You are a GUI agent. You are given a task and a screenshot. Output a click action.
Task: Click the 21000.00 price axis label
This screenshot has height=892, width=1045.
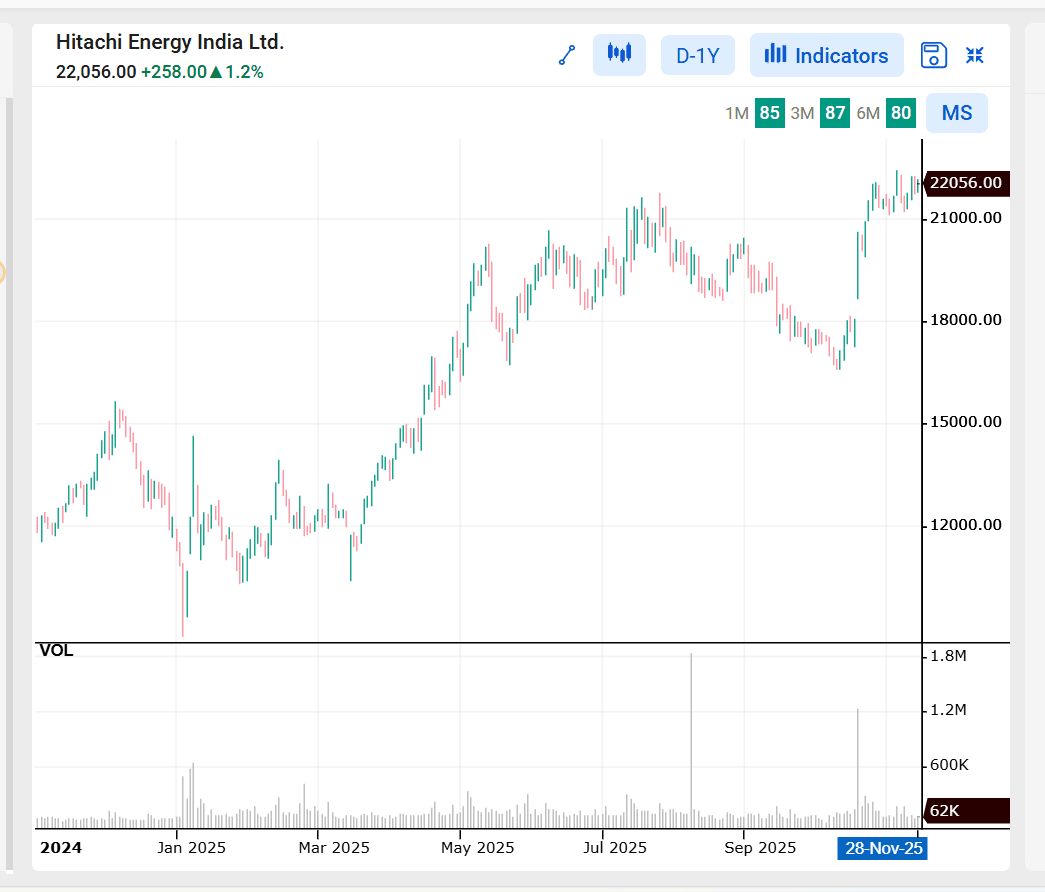pos(966,218)
